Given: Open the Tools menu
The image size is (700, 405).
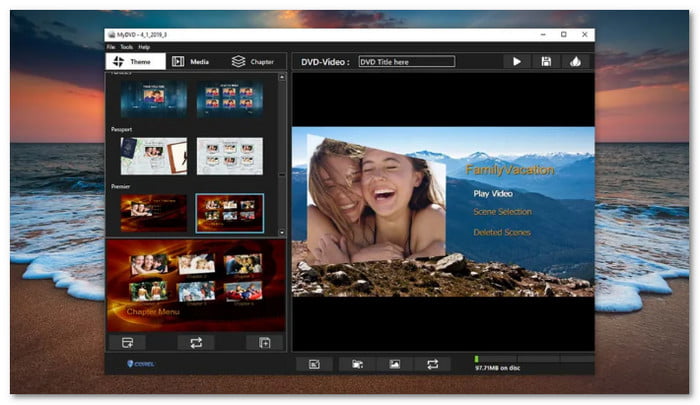Looking at the screenshot, I should [126, 47].
